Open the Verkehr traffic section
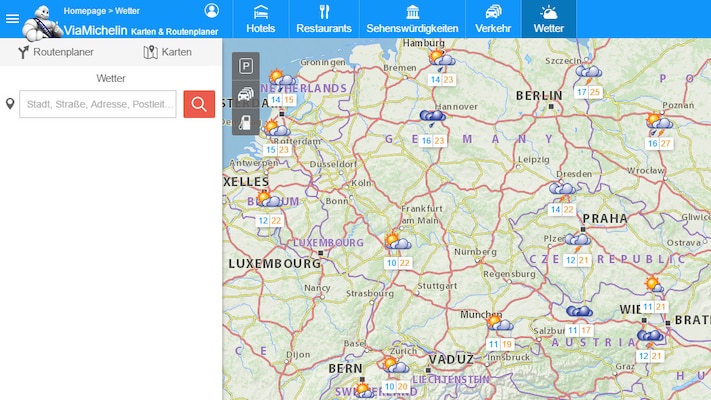The height and width of the screenshot is (400, 711). (x=493, y=19)
